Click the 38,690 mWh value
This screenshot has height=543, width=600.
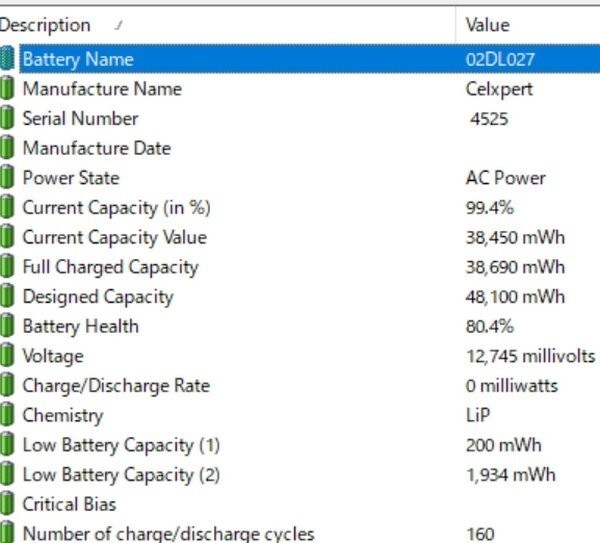tap(515, 267)
